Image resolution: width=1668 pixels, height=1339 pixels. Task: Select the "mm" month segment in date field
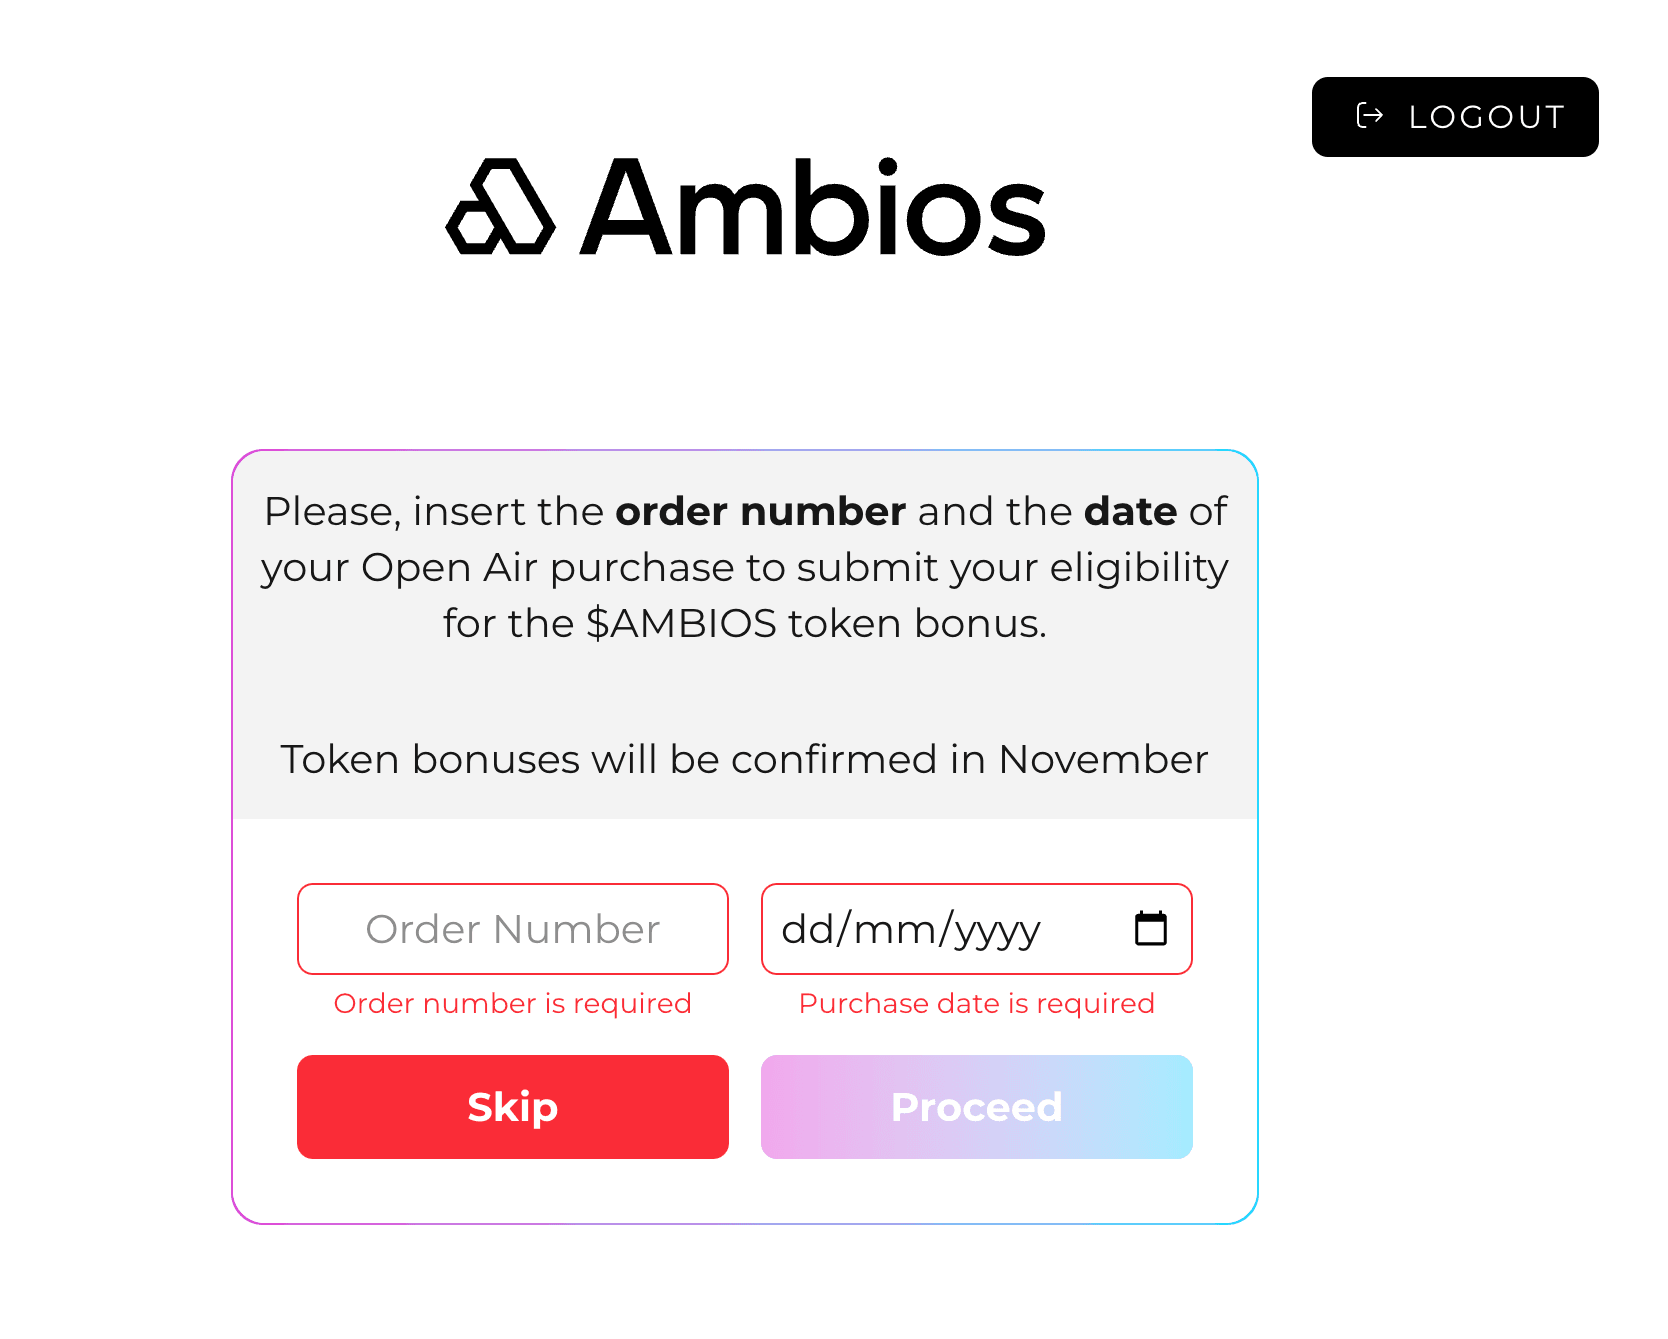tap(894, 929)
